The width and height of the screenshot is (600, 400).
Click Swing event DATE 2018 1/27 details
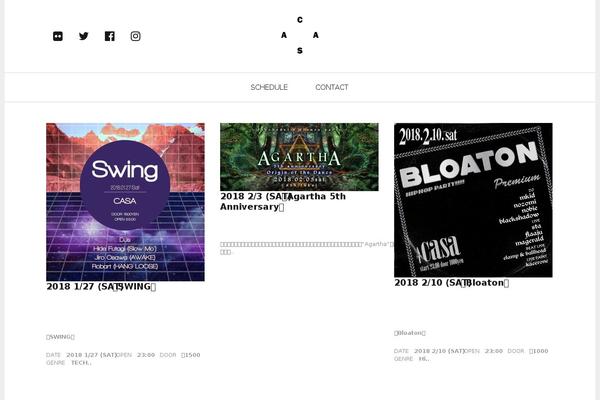coord(81,355)
